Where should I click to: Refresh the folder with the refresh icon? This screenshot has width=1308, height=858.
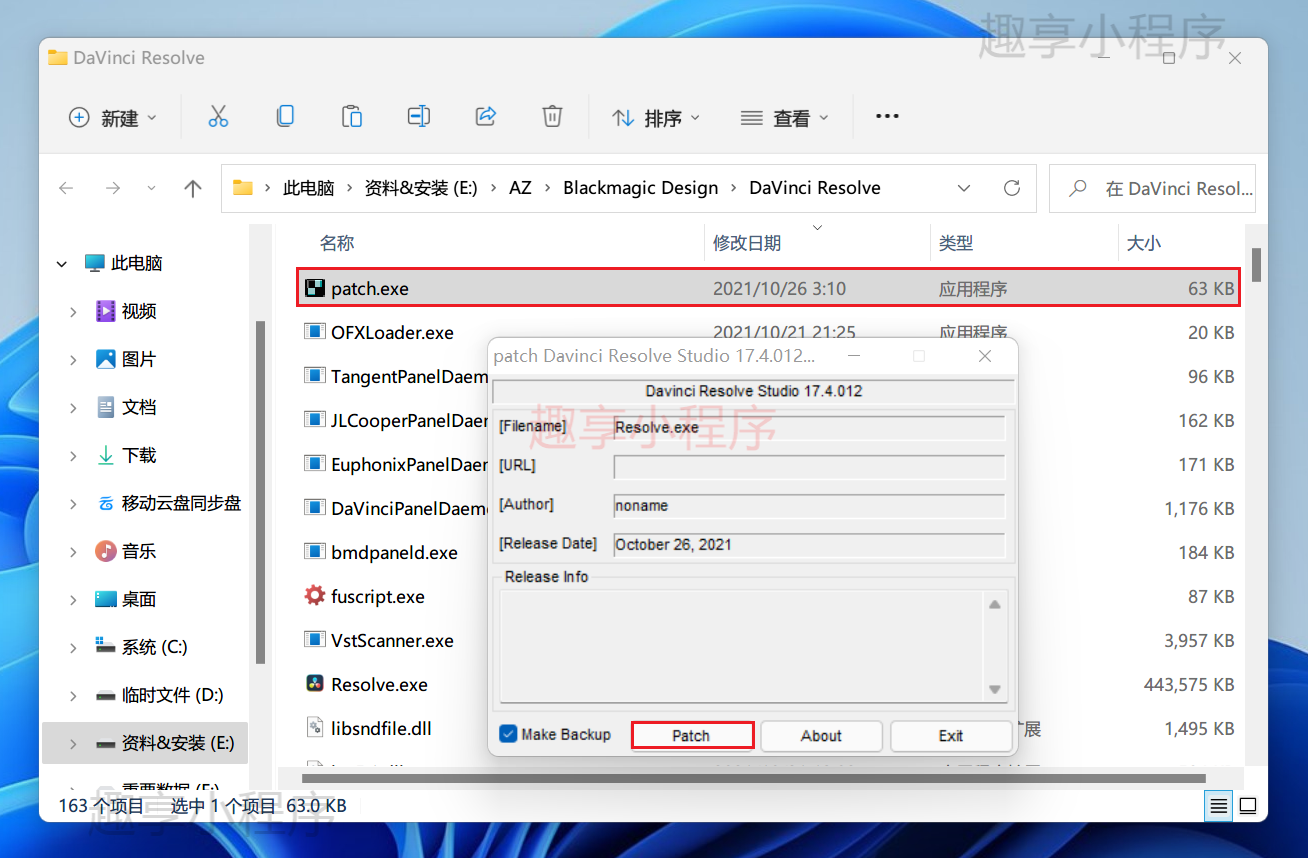(1012, 188)
